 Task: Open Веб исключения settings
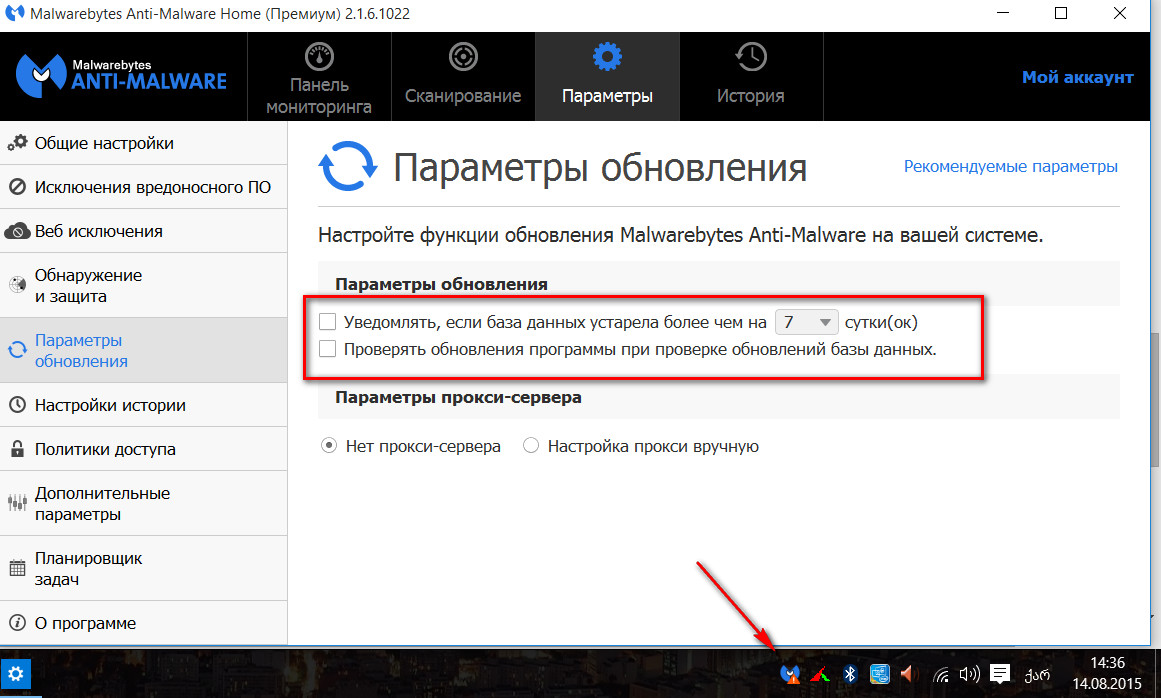[144, 231]
